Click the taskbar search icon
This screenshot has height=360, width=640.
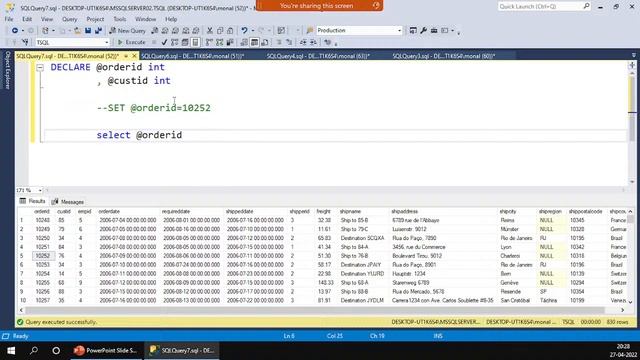pos(34,351)
